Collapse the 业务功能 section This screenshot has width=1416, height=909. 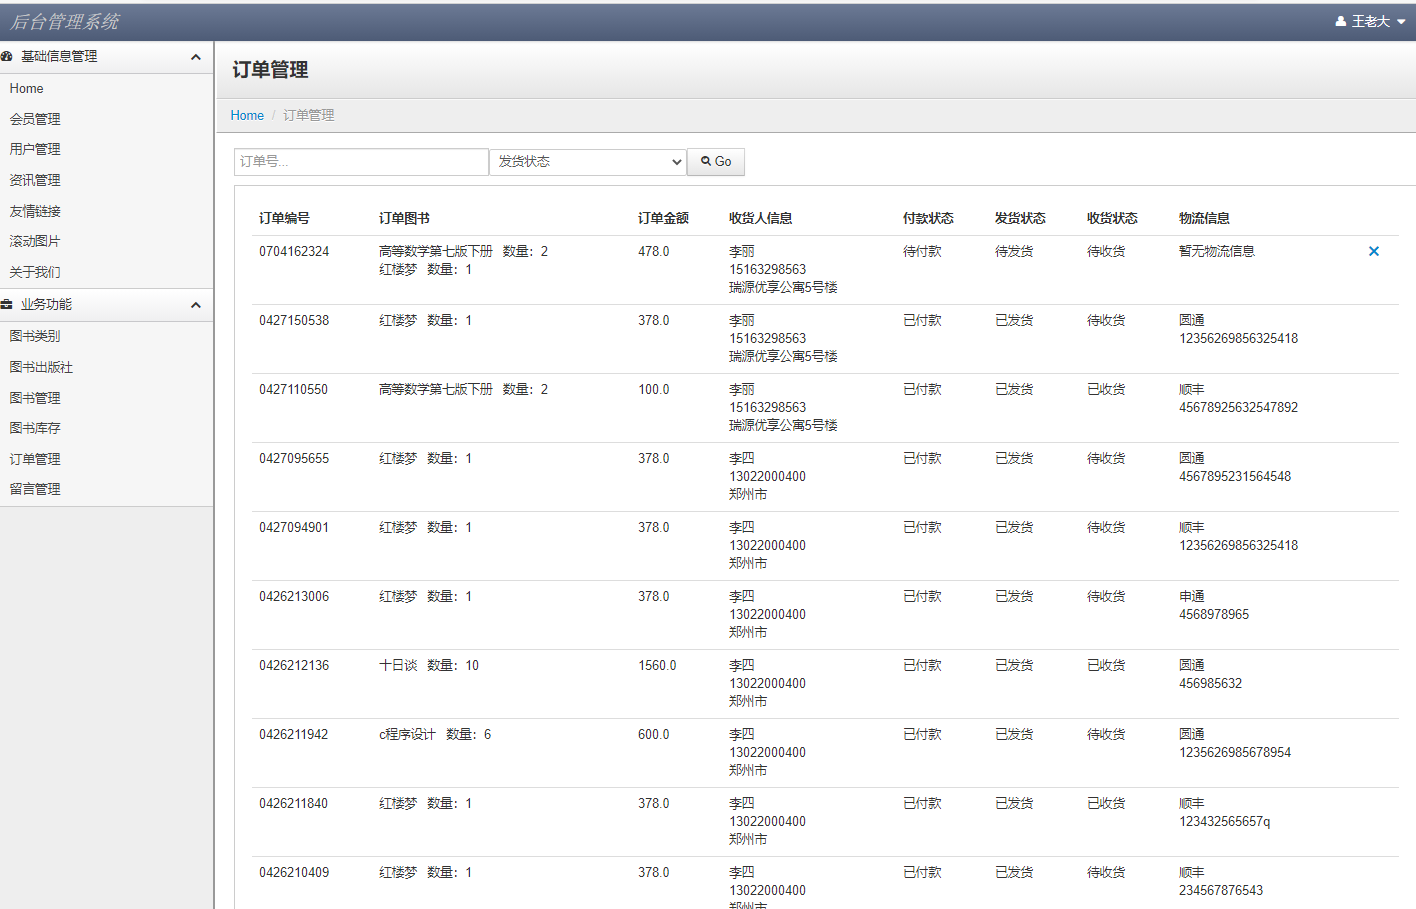pos(196,305)
